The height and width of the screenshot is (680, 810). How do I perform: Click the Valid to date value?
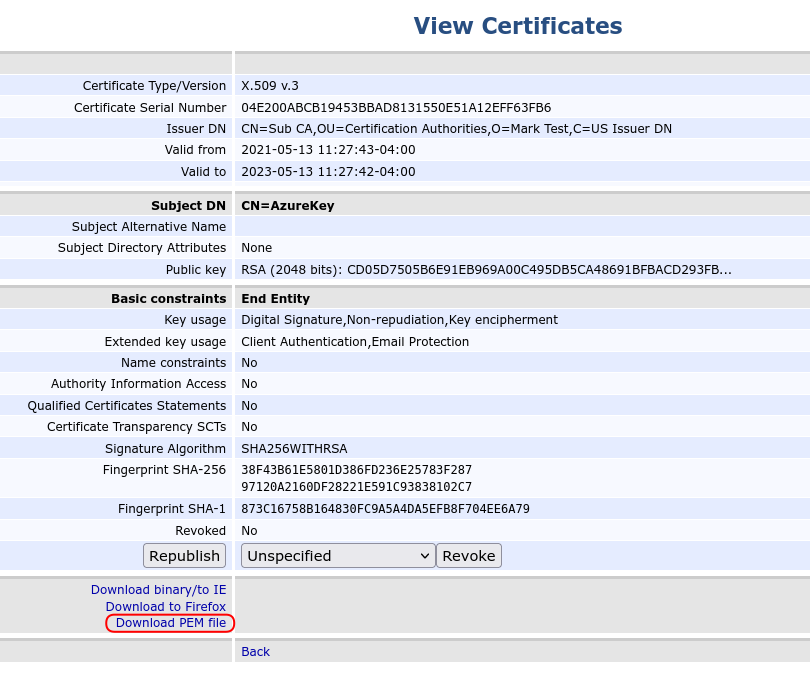coord(328,172)
